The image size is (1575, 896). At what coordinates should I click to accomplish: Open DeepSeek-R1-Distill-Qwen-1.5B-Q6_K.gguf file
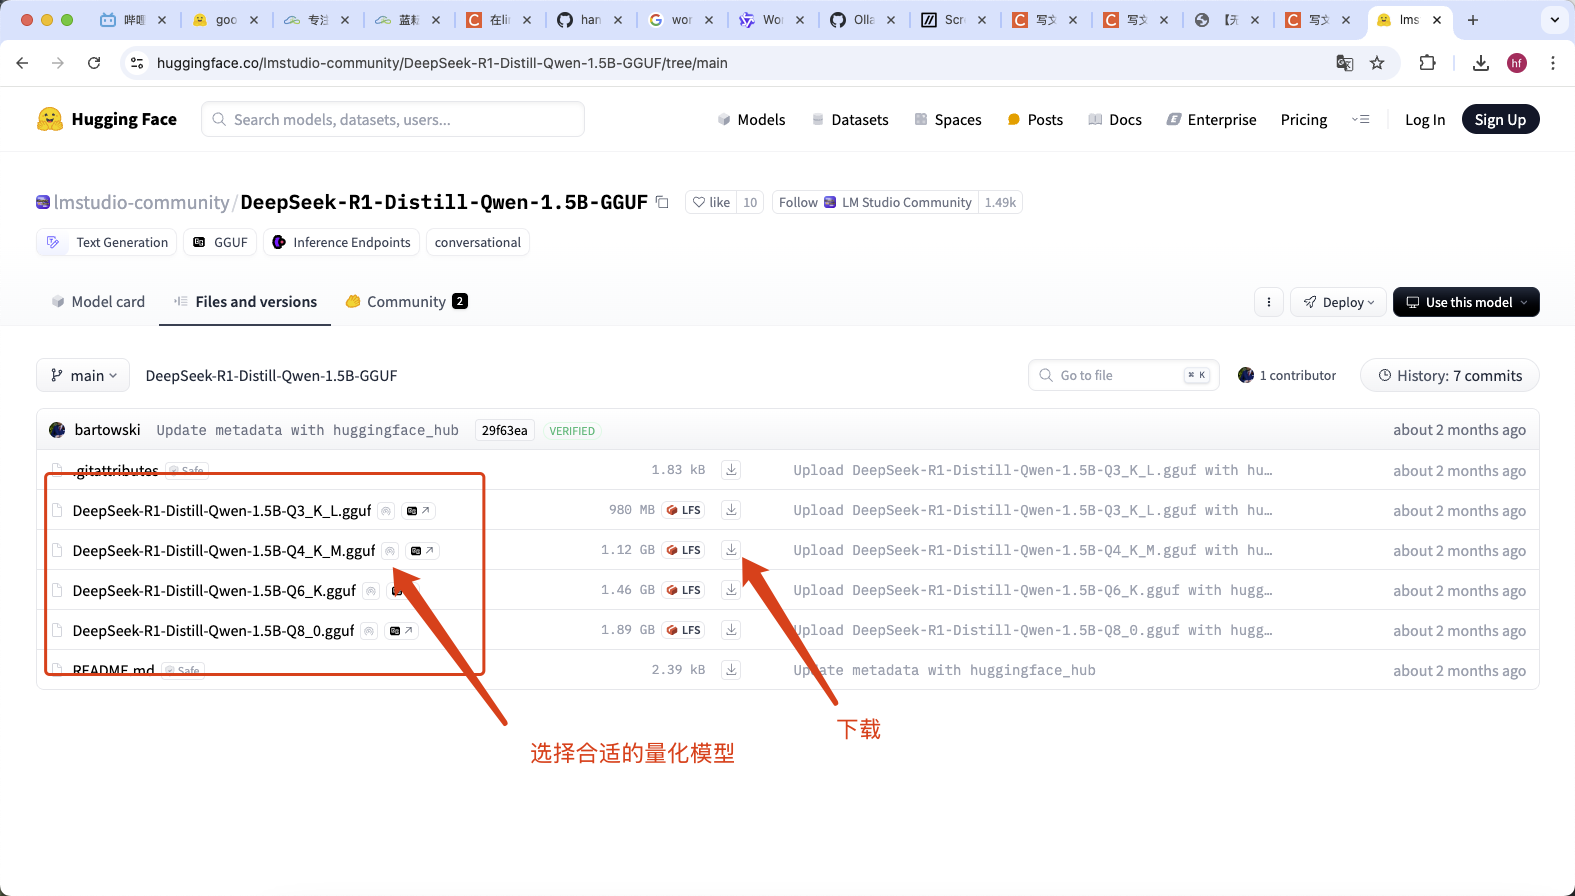click(214, 591)
